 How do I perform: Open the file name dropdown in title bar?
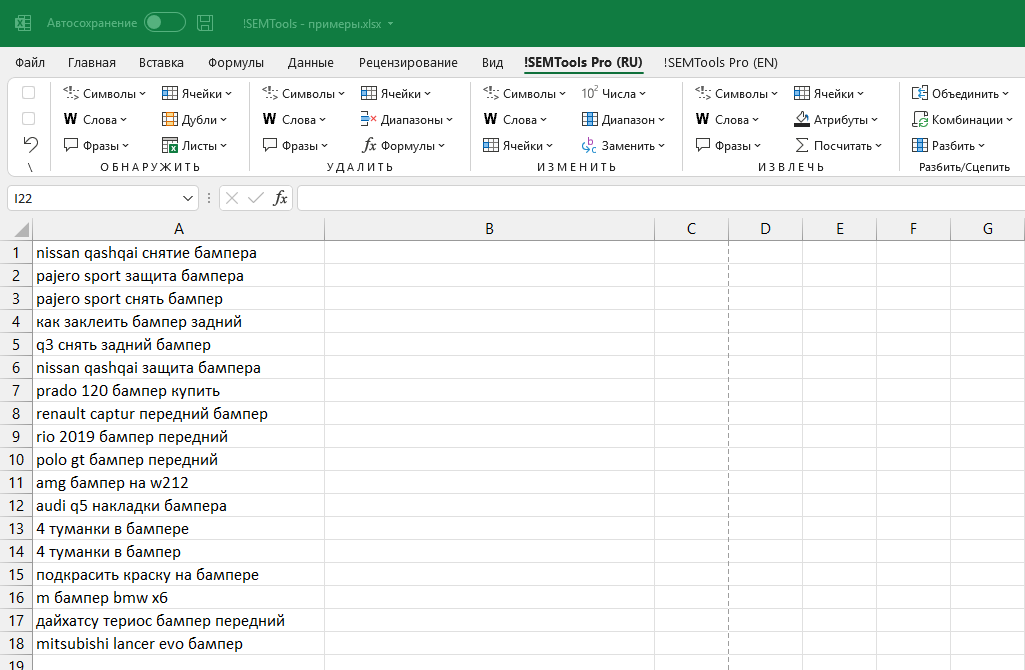click(x=390, y=24)
